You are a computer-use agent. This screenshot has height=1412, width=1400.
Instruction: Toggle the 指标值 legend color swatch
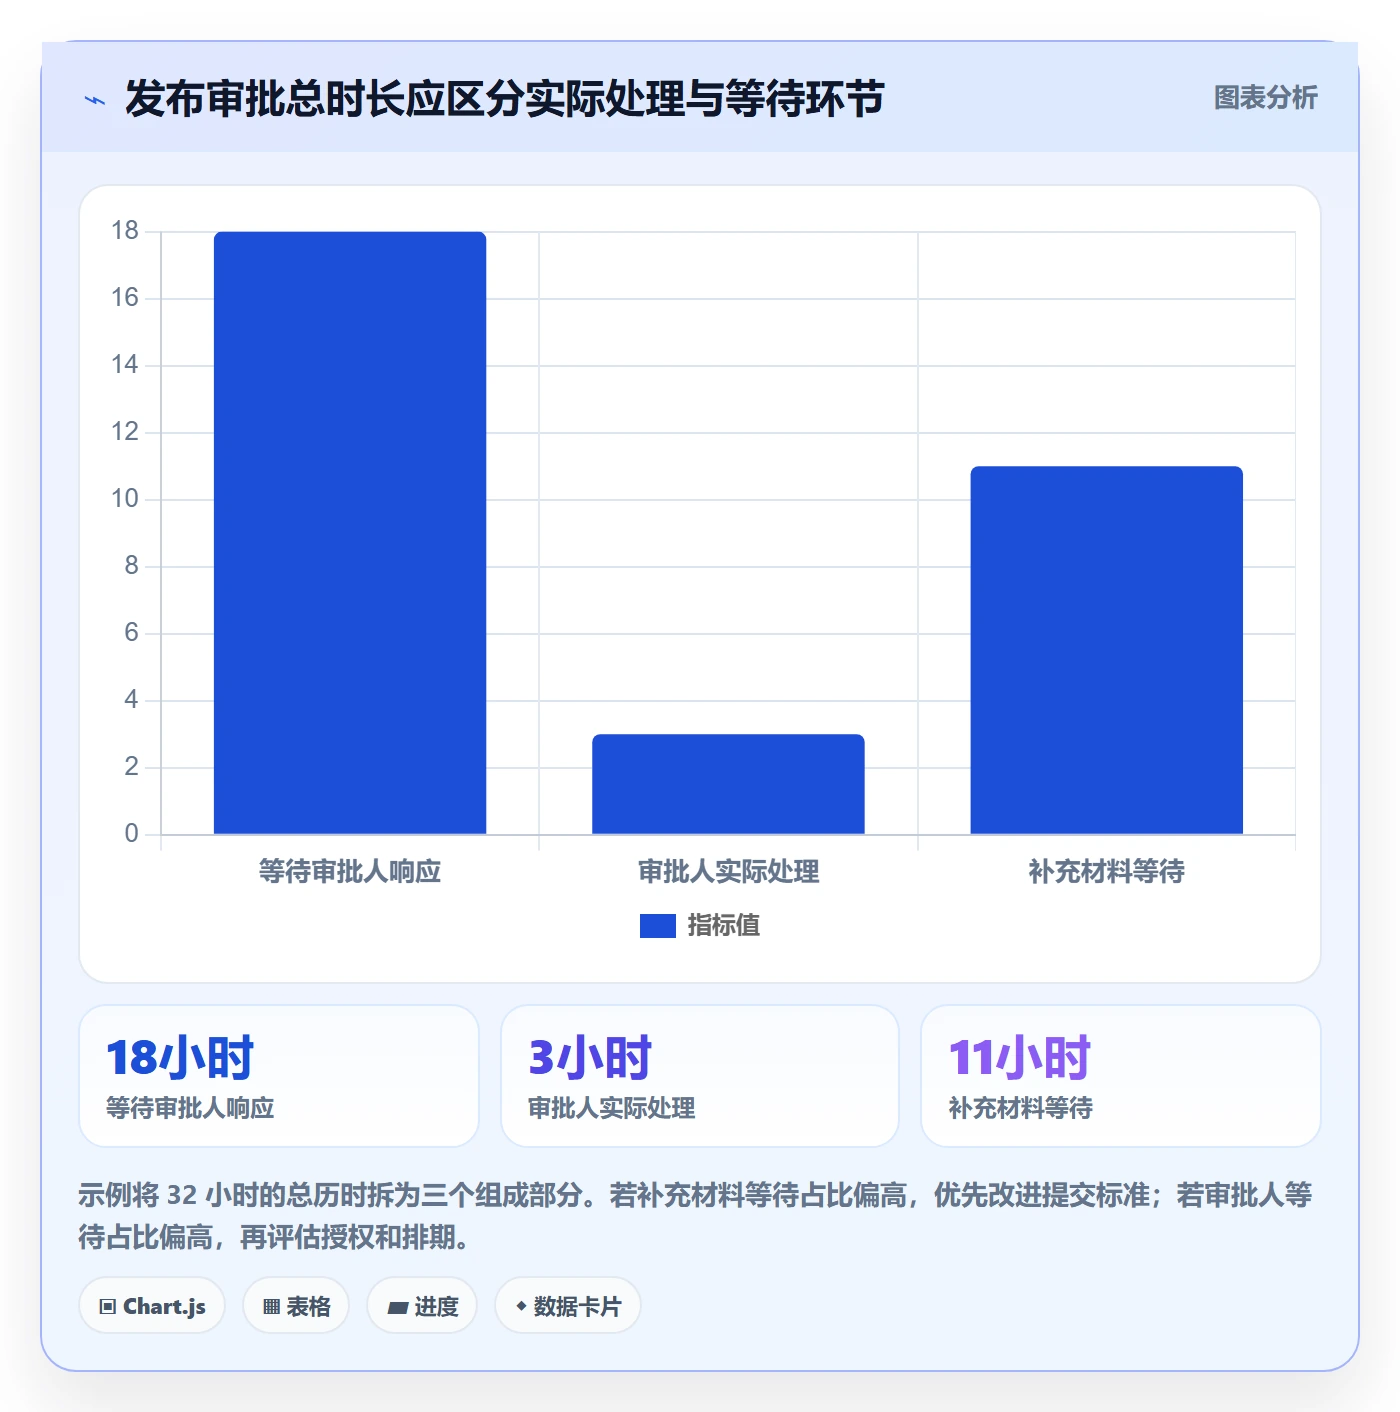(658, 926)
